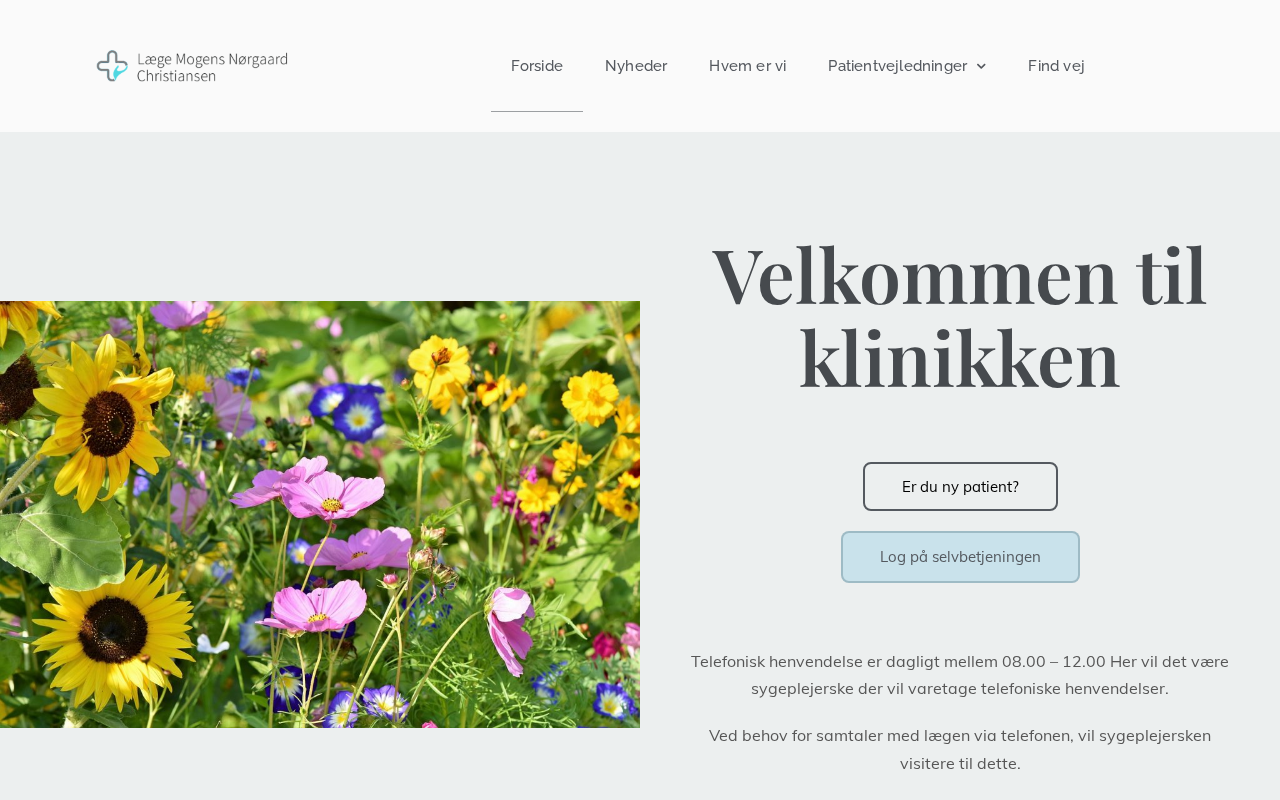Navigate to Find vej
1280x800 pixels.
1056,66
